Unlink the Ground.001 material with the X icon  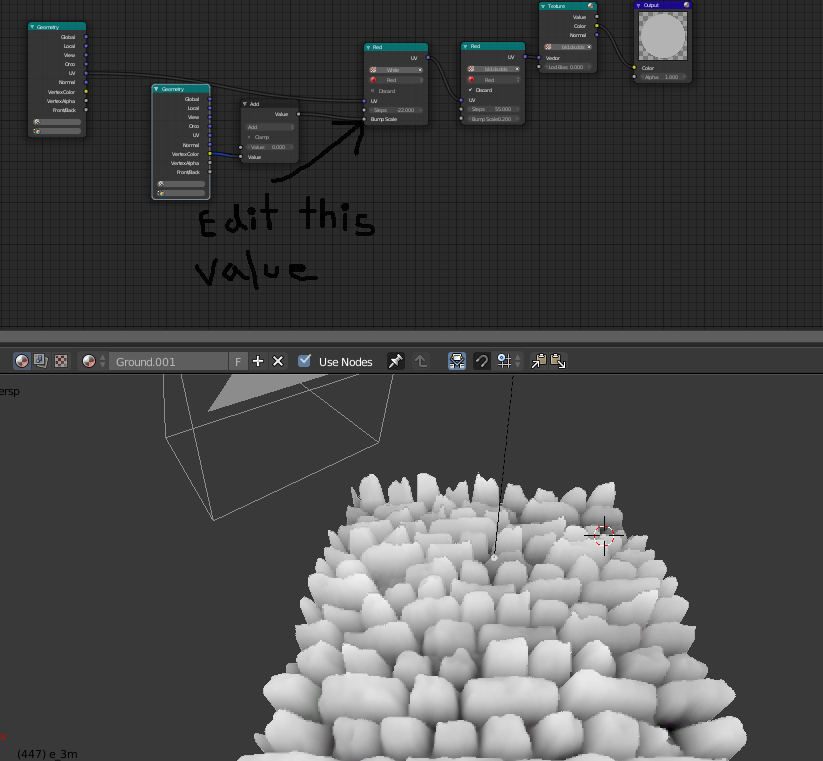(x=278, y=361)
